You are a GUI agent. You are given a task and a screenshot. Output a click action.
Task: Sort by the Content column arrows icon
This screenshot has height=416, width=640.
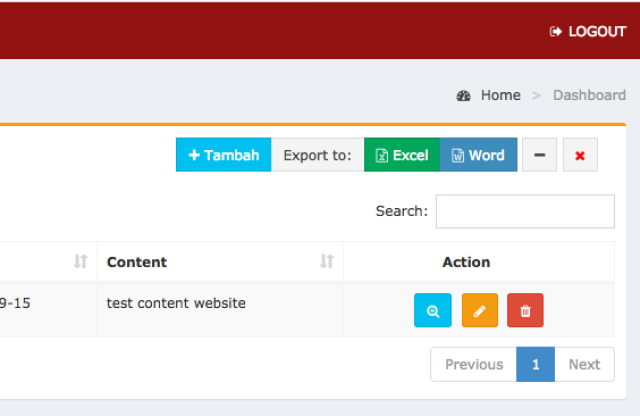click(x=327, y=262)
